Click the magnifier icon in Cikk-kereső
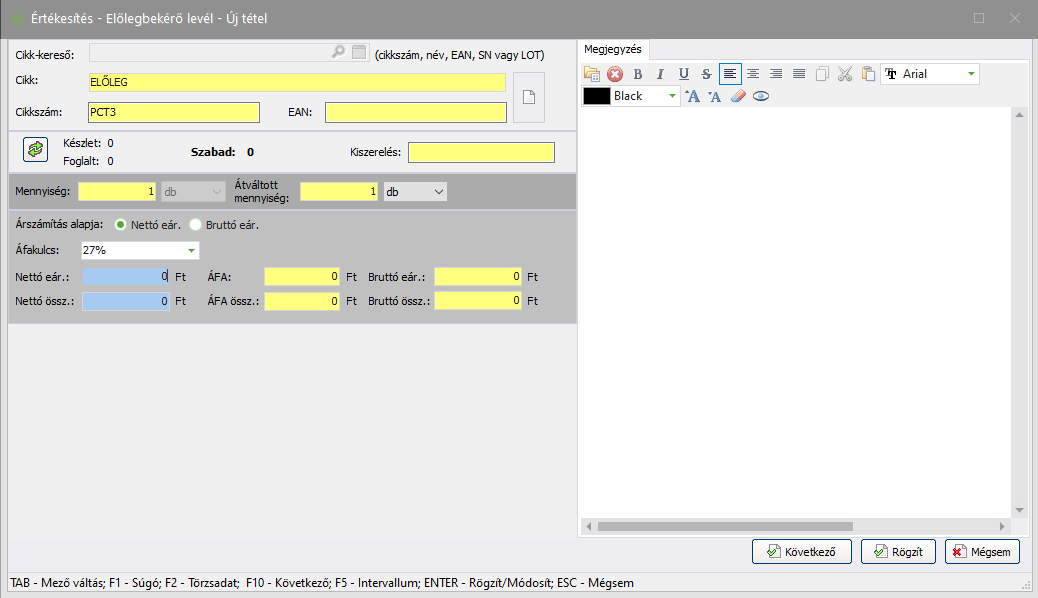This screenshot has width=1038, height=598. click(x=338, y=52)
